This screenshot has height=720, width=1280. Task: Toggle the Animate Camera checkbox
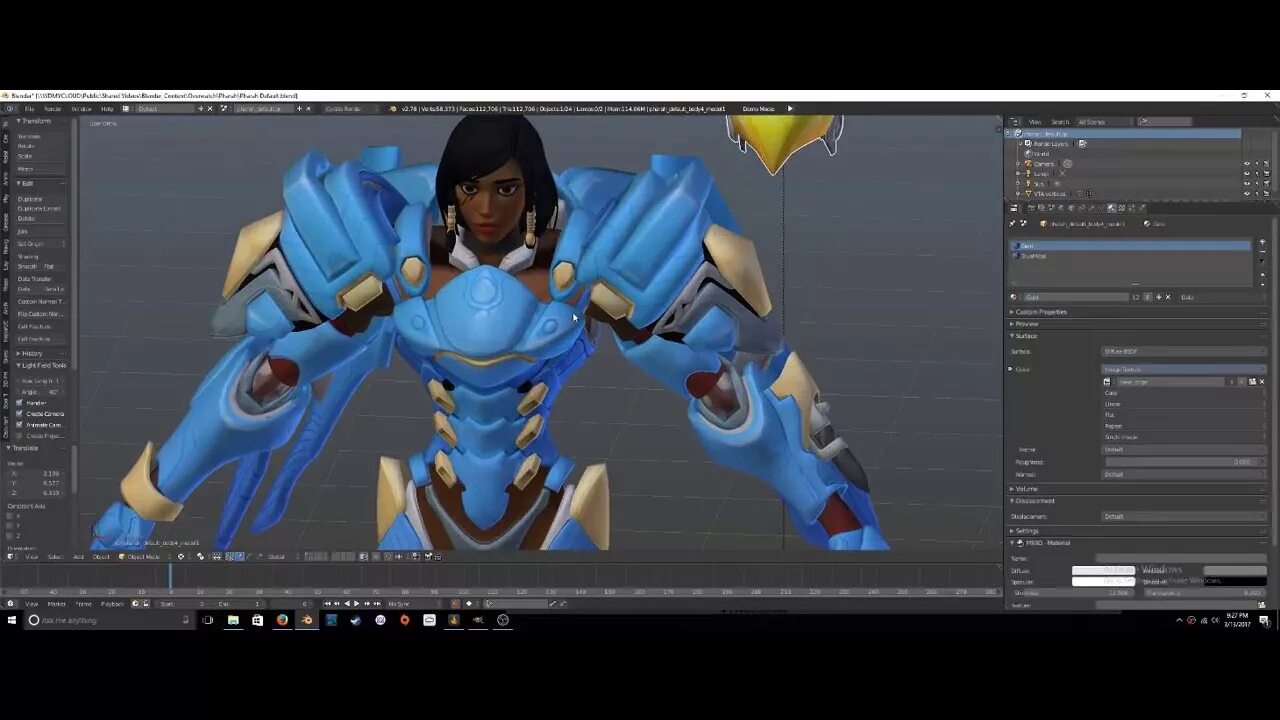pos(19,425)
